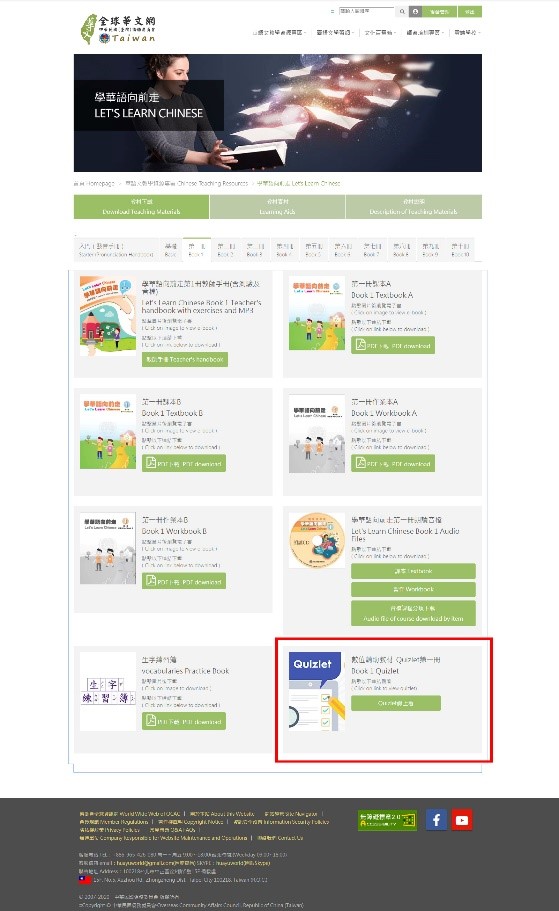Click the search input field
Screen dimensions: 559x911
click(366, 11)
